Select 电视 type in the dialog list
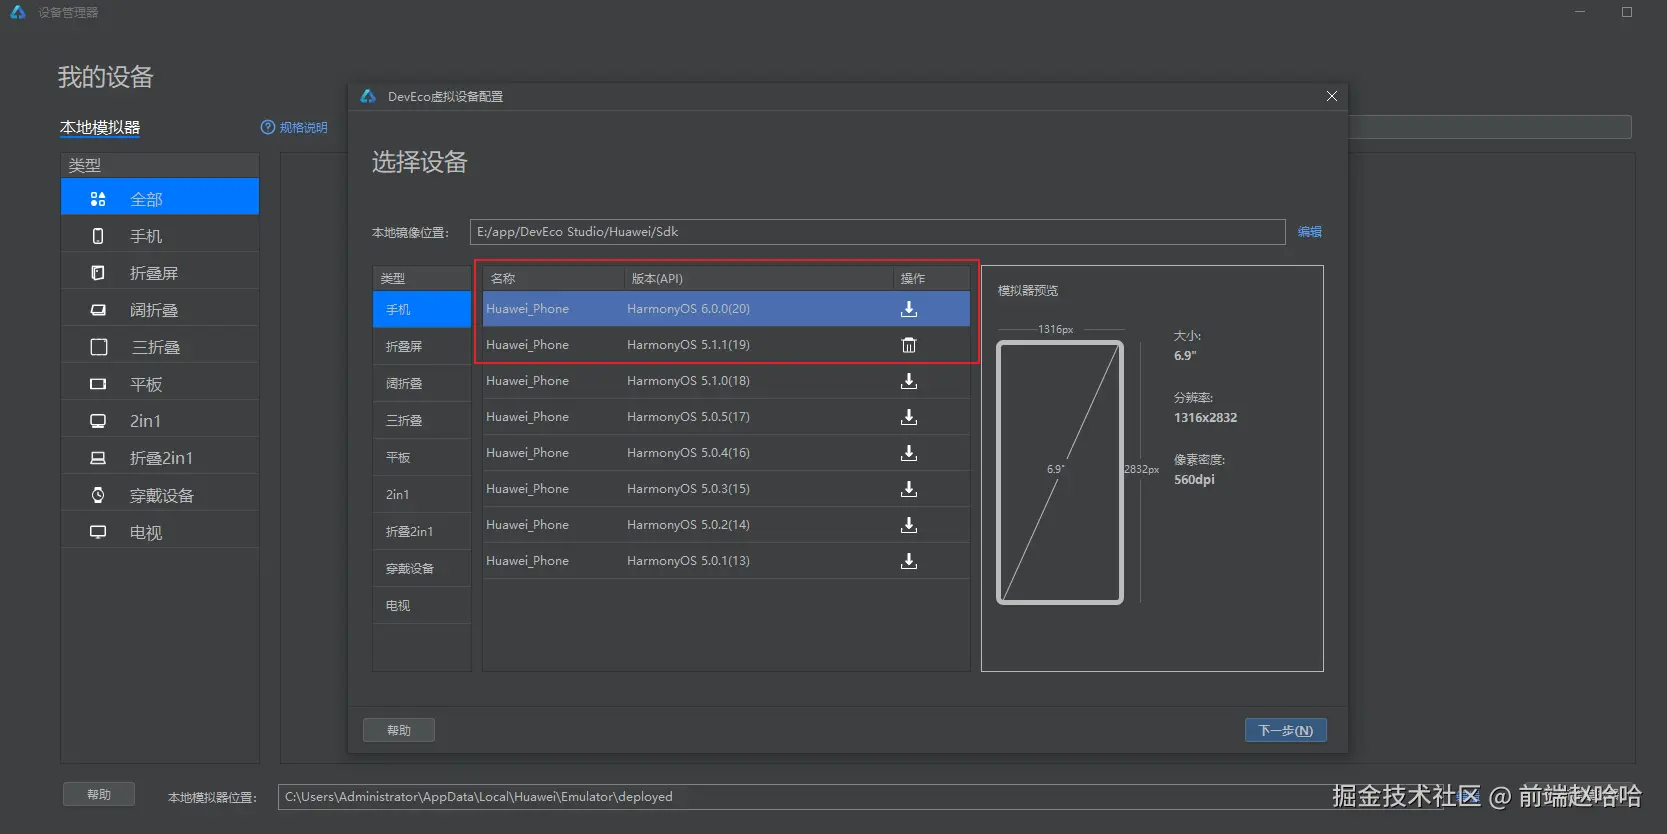The width and height of the screenshot is (1667, 834). 422,605
